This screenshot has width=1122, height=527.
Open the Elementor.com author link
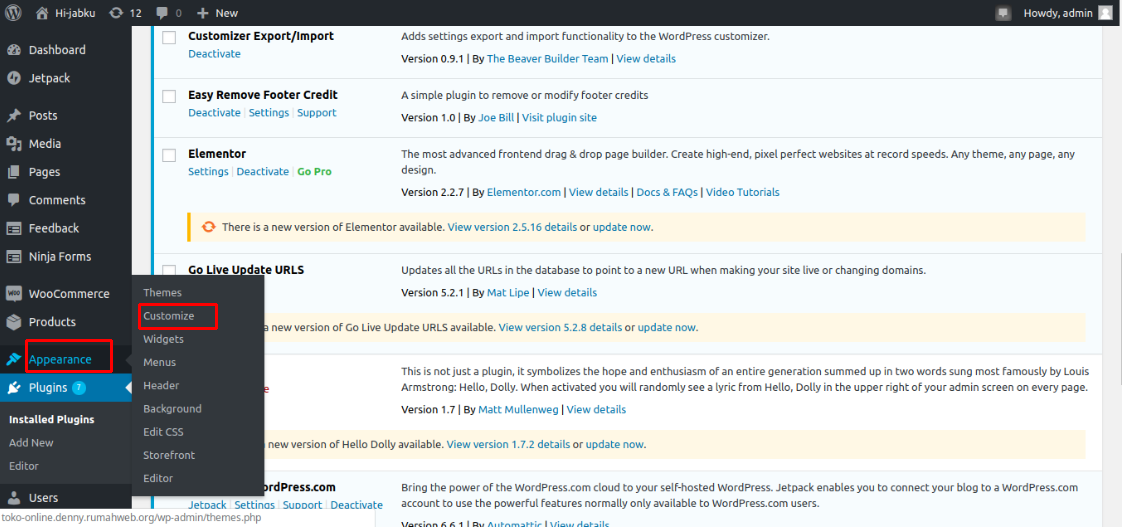pos(525,192)
